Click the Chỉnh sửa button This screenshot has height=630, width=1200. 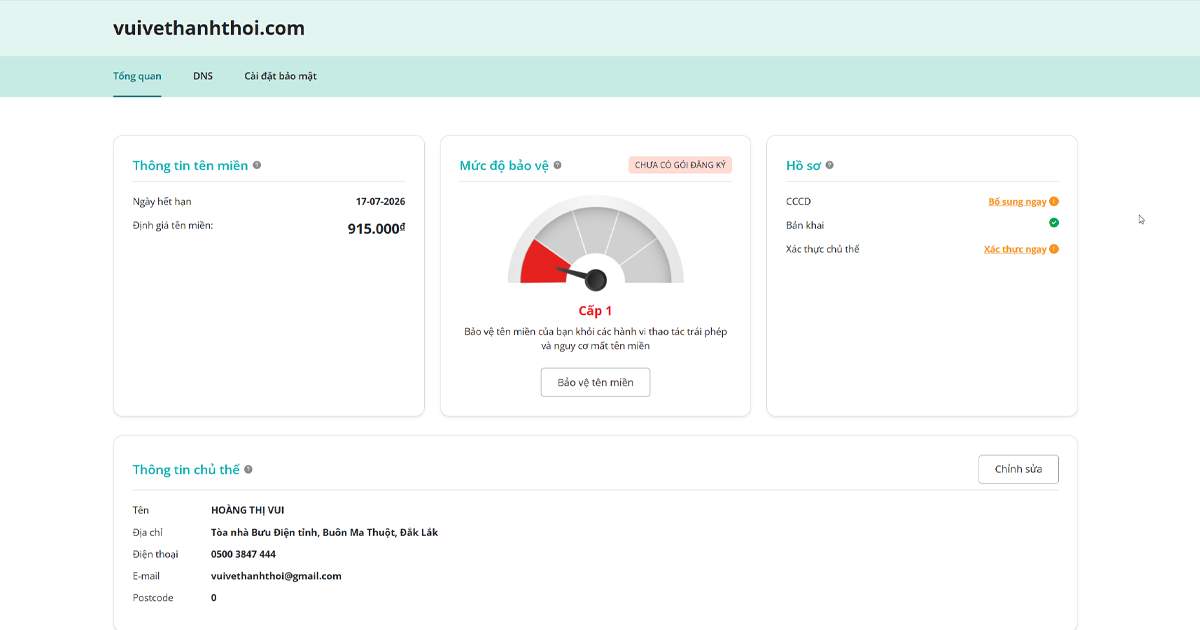click(x=1018, y=469)
